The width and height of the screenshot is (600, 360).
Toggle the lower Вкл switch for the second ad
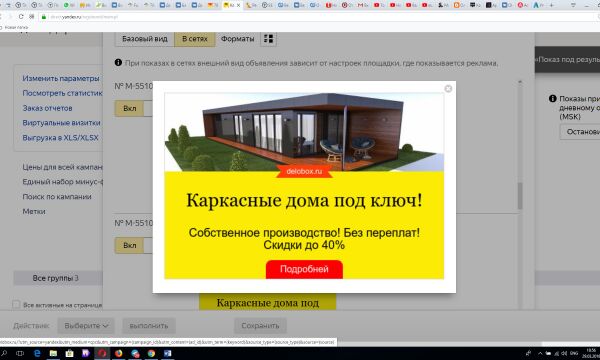(130, 246)
